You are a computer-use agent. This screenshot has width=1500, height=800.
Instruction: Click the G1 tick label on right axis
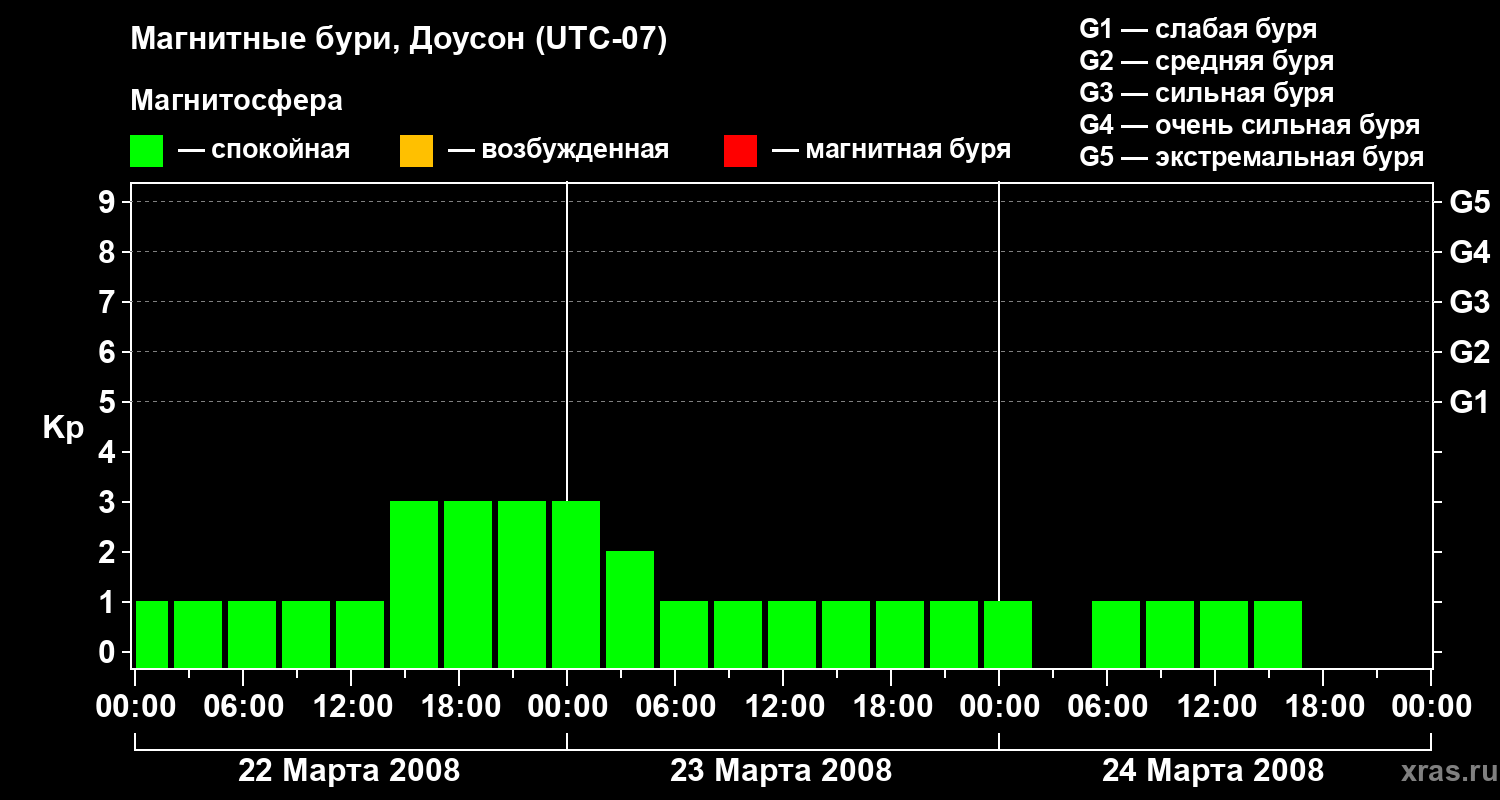point(1470,402)
